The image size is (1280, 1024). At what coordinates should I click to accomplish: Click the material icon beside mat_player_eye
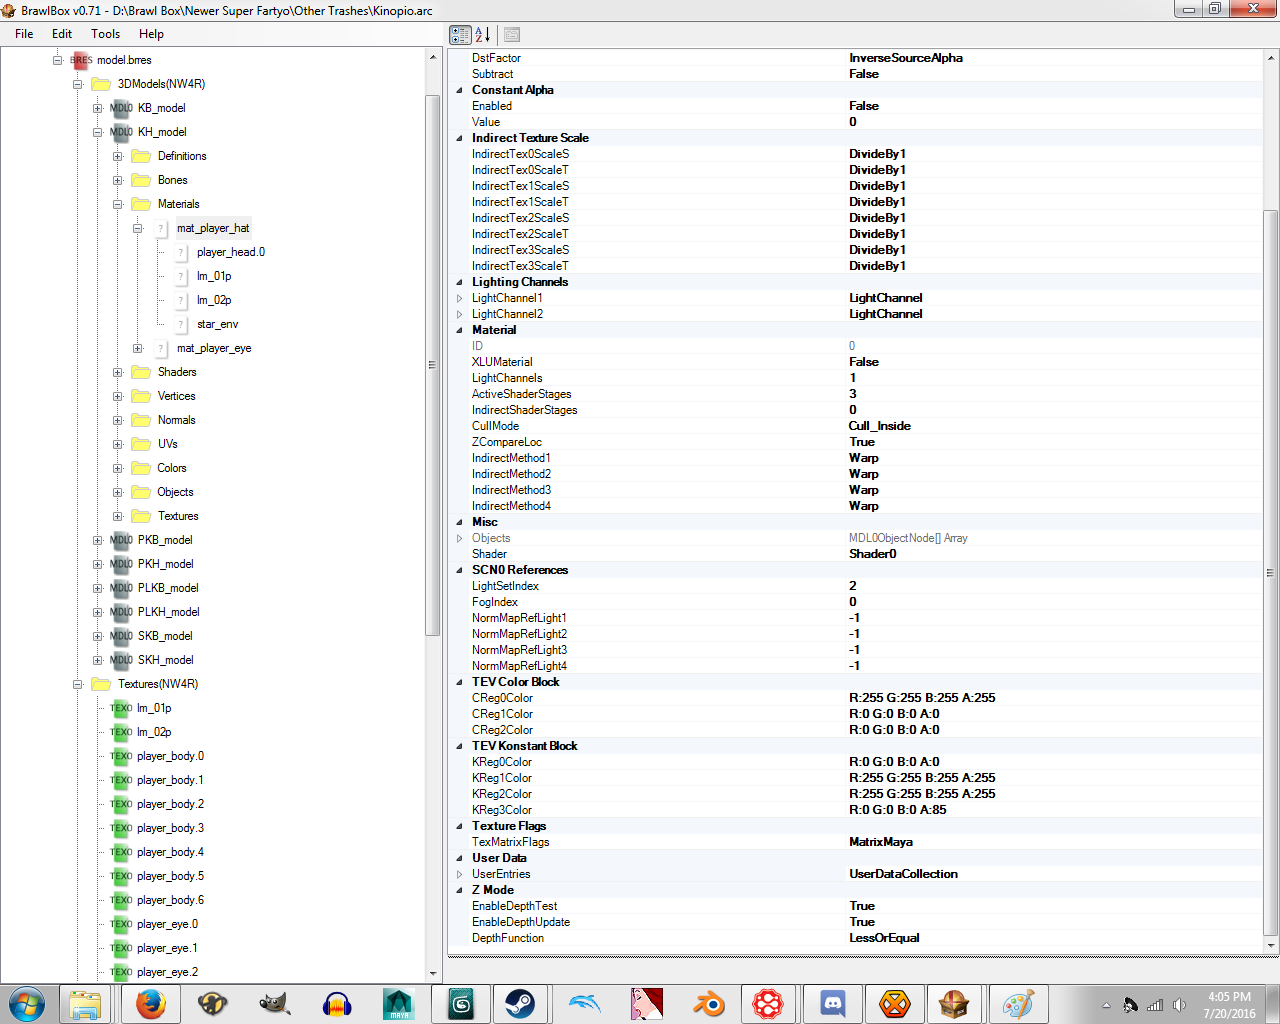click(x=161, y=348)
